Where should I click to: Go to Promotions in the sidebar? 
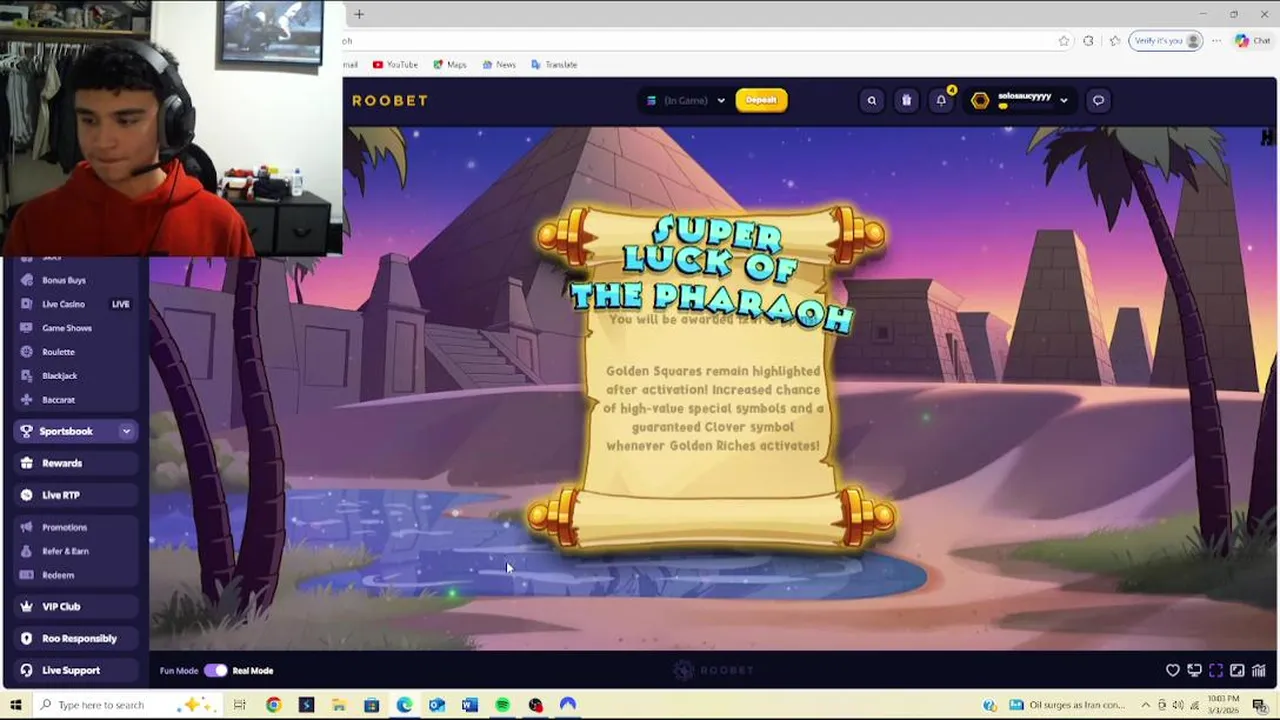coord(64,527)
